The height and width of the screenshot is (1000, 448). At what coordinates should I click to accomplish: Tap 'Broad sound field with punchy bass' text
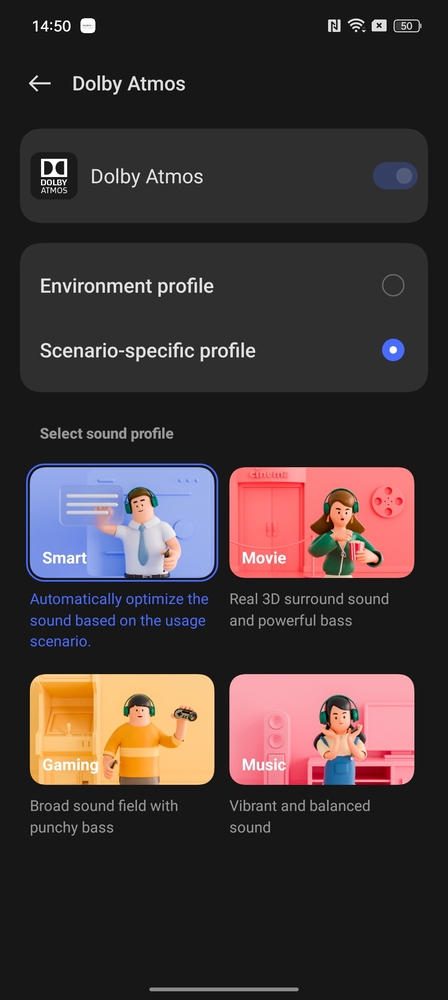click(x=104, y=817)
